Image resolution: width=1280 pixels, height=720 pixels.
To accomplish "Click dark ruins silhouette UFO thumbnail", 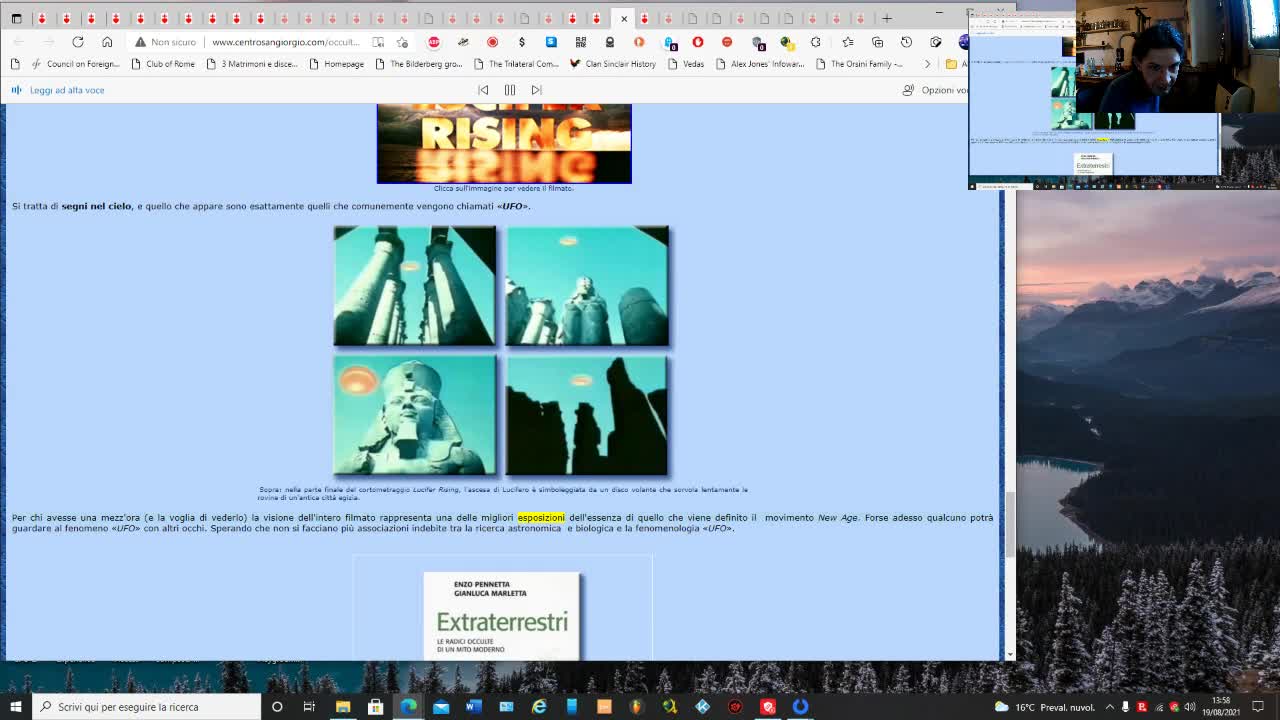I will click(587, 415).
